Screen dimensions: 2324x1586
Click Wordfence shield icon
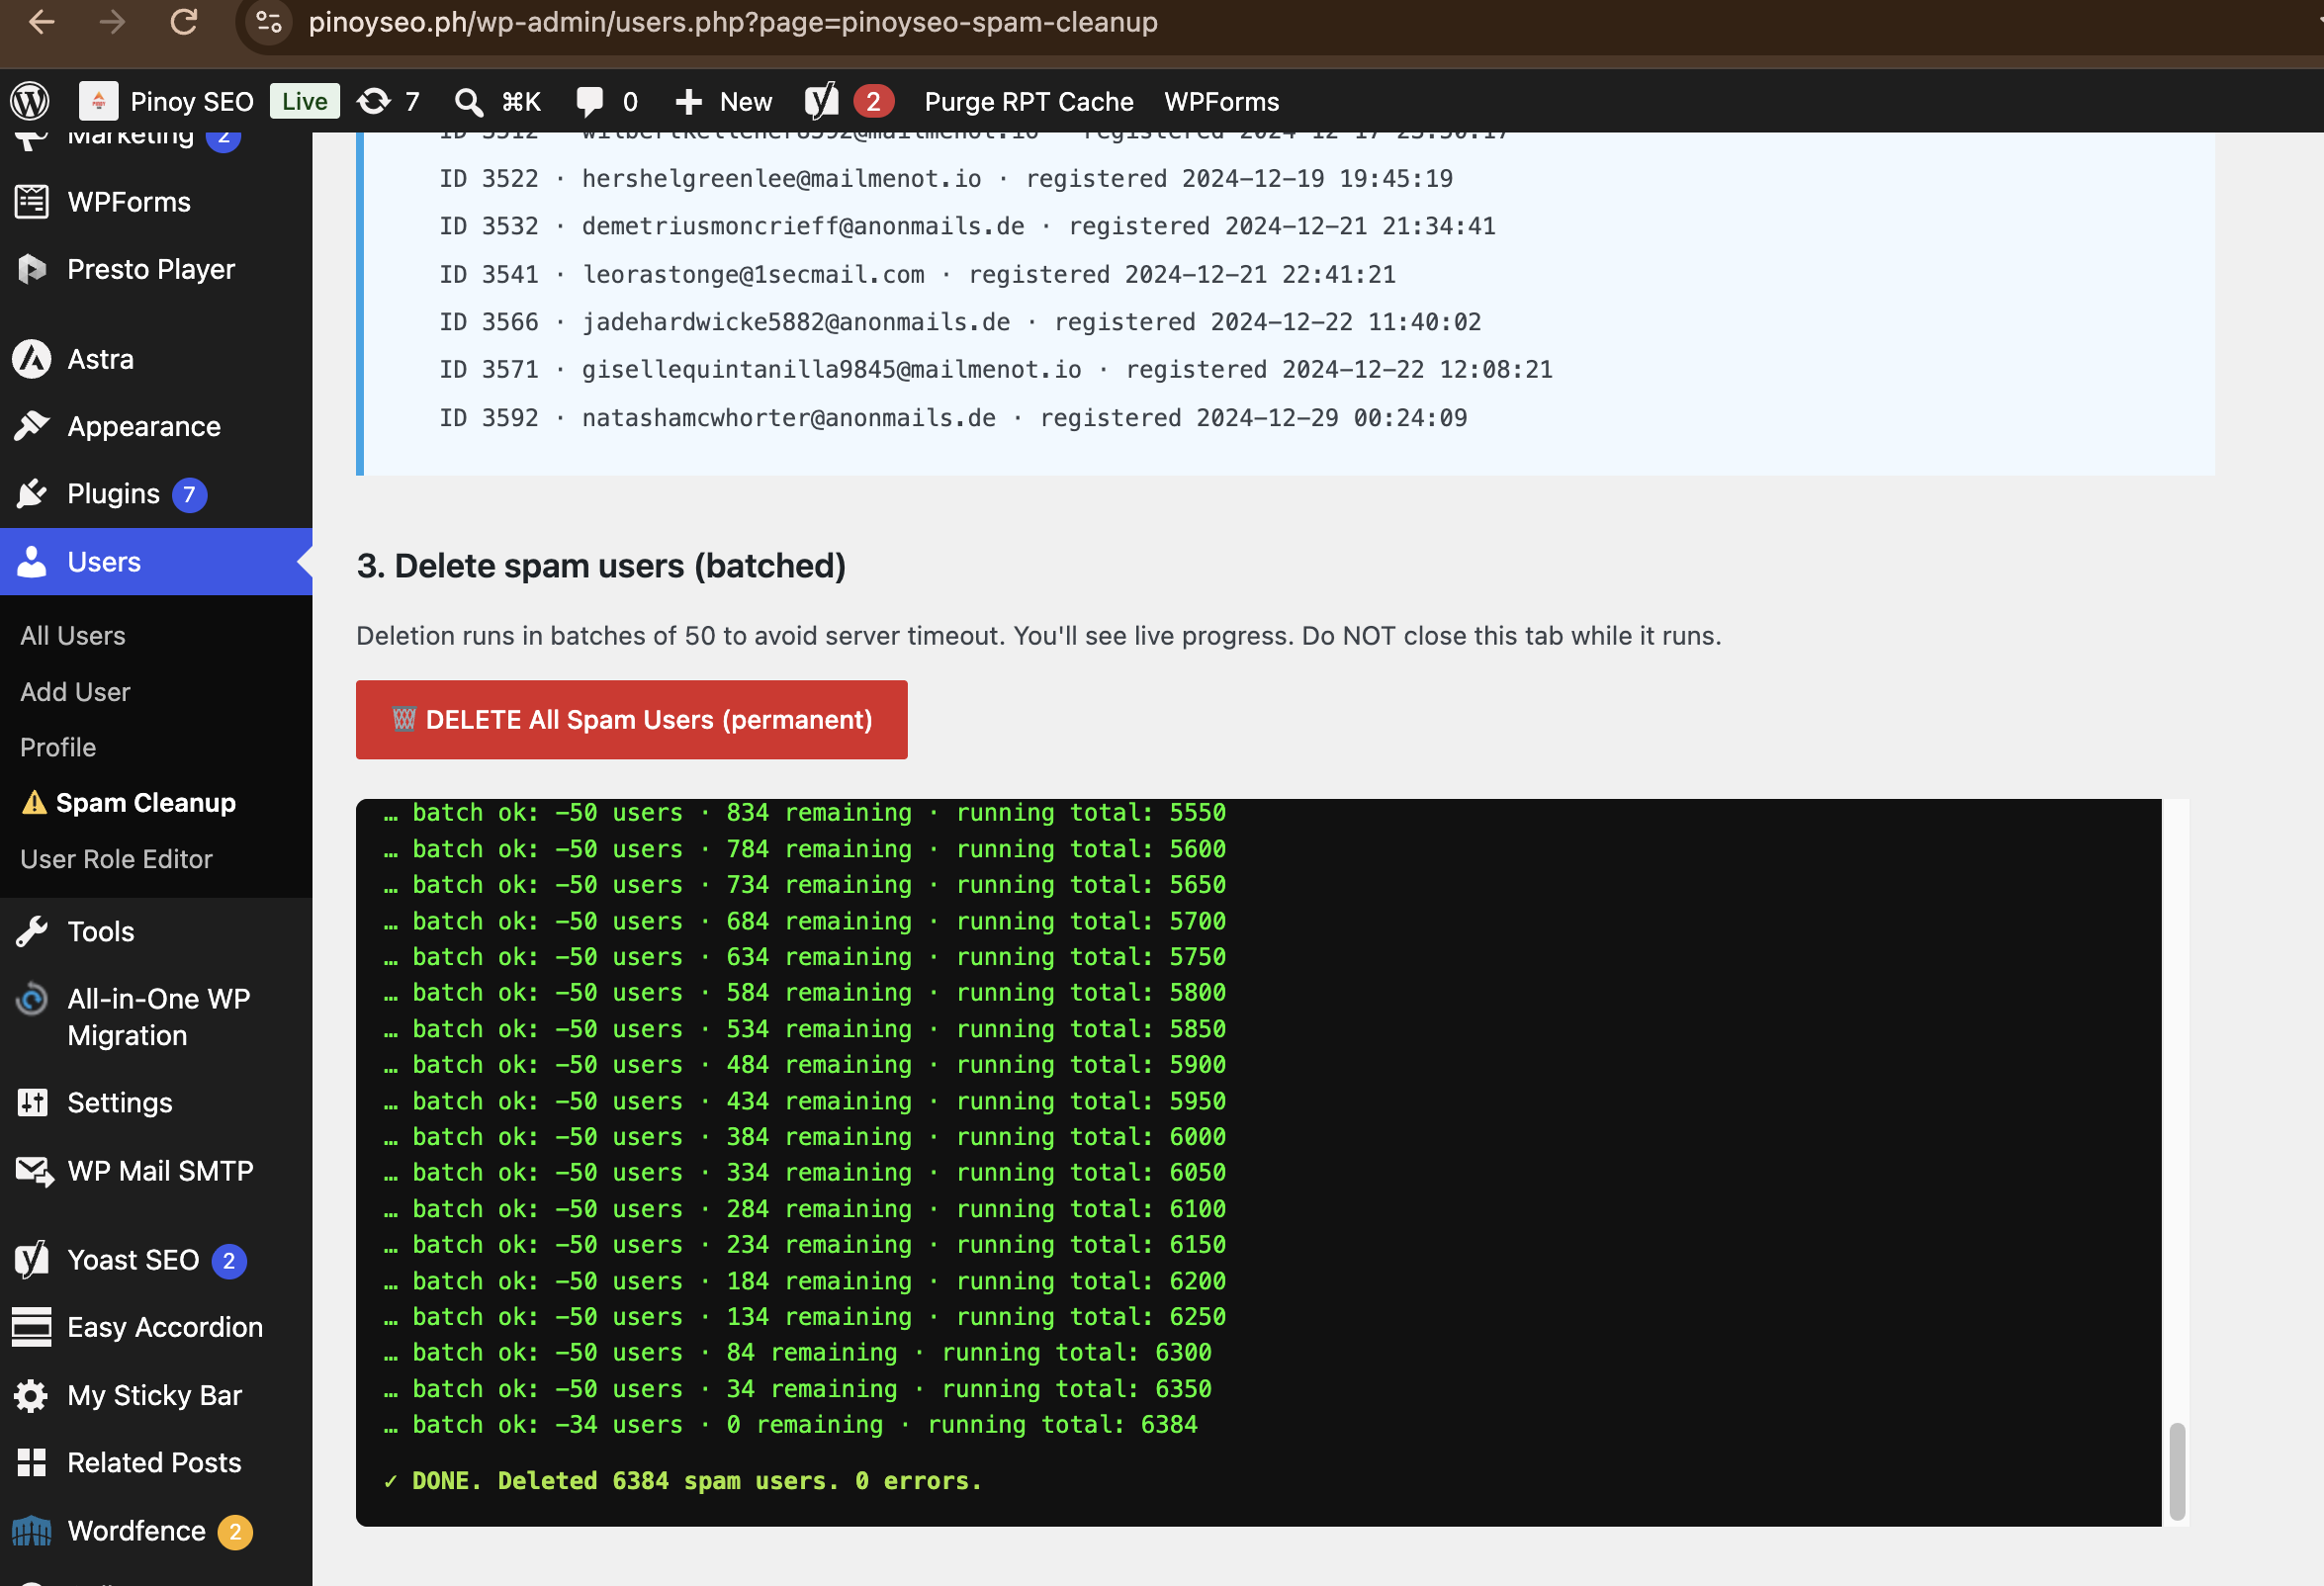32,1530
